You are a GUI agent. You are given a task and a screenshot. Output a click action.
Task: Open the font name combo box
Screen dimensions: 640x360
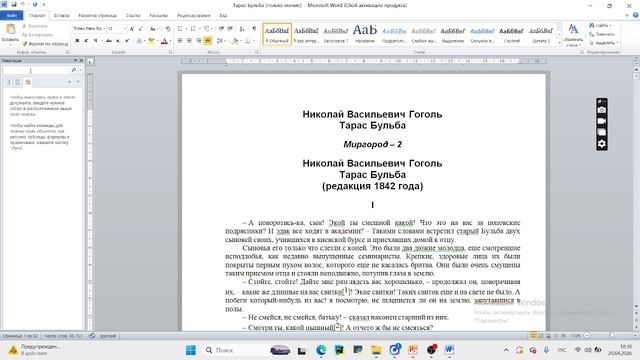point(89,29)
